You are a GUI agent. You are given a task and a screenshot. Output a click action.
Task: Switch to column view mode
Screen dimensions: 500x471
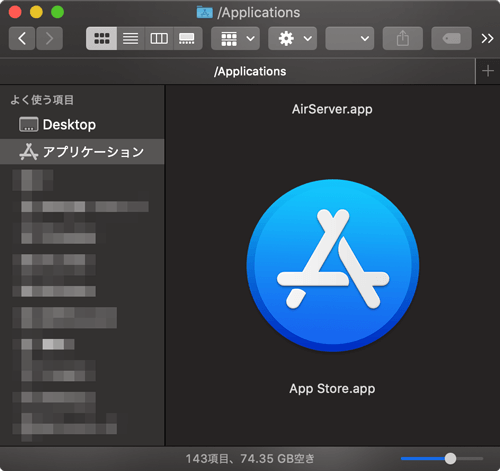click(159, 39)
